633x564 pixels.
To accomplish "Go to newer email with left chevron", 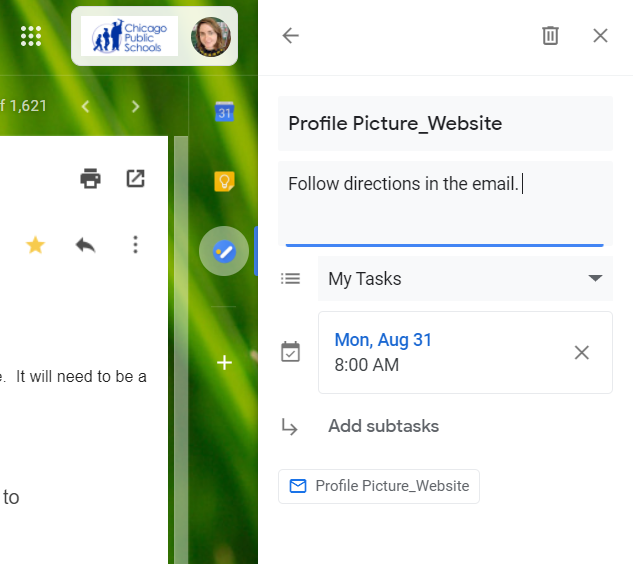I will coord(85,107).
